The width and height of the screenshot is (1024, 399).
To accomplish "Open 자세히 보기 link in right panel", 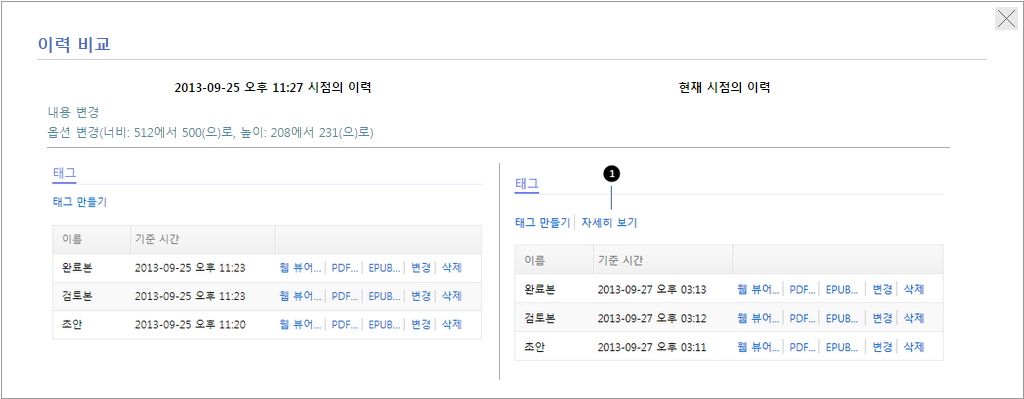I will pyautogui.click(x=609, y=223).
